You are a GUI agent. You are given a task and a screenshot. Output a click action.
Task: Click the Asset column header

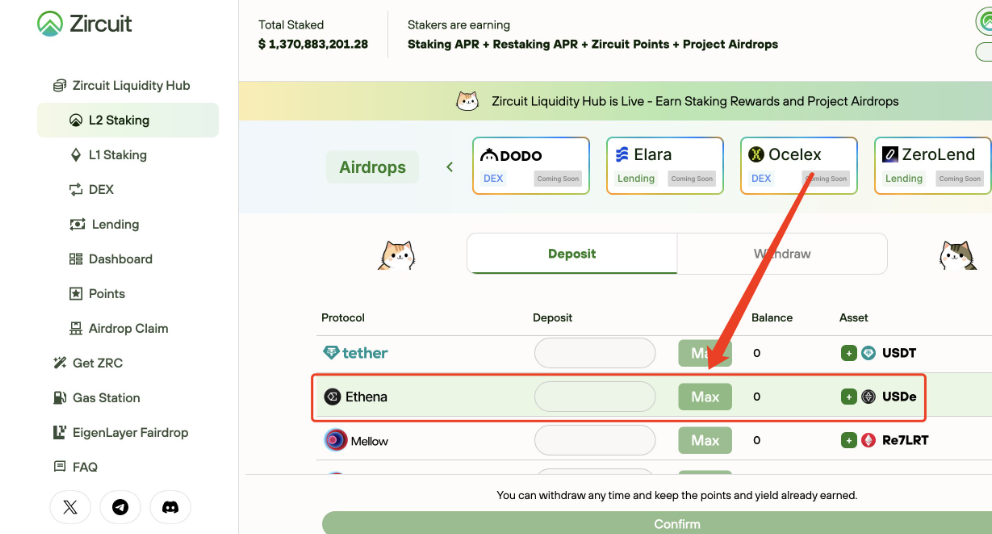tap(853, 318)
